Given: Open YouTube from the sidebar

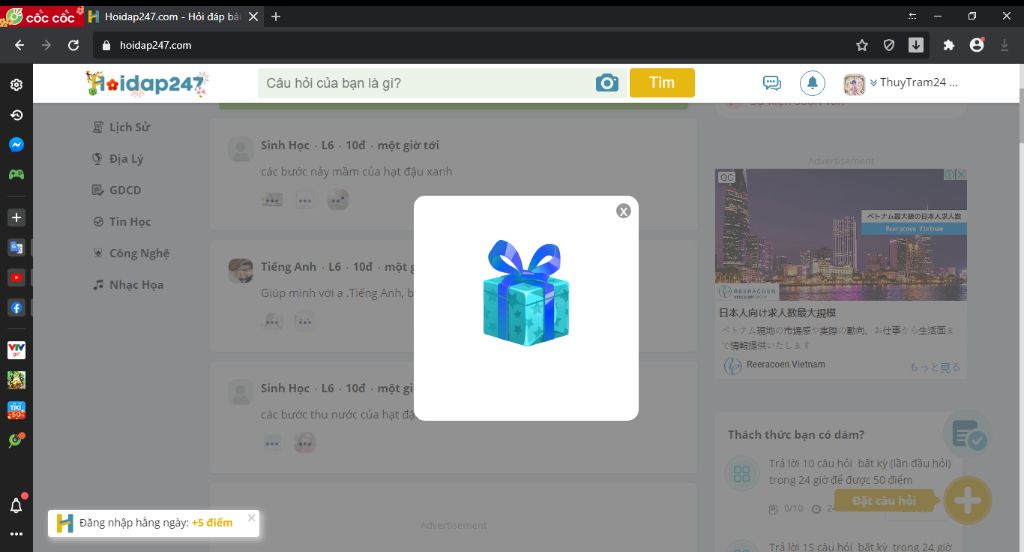Looking at the screenshot, I should coord(16,278).
